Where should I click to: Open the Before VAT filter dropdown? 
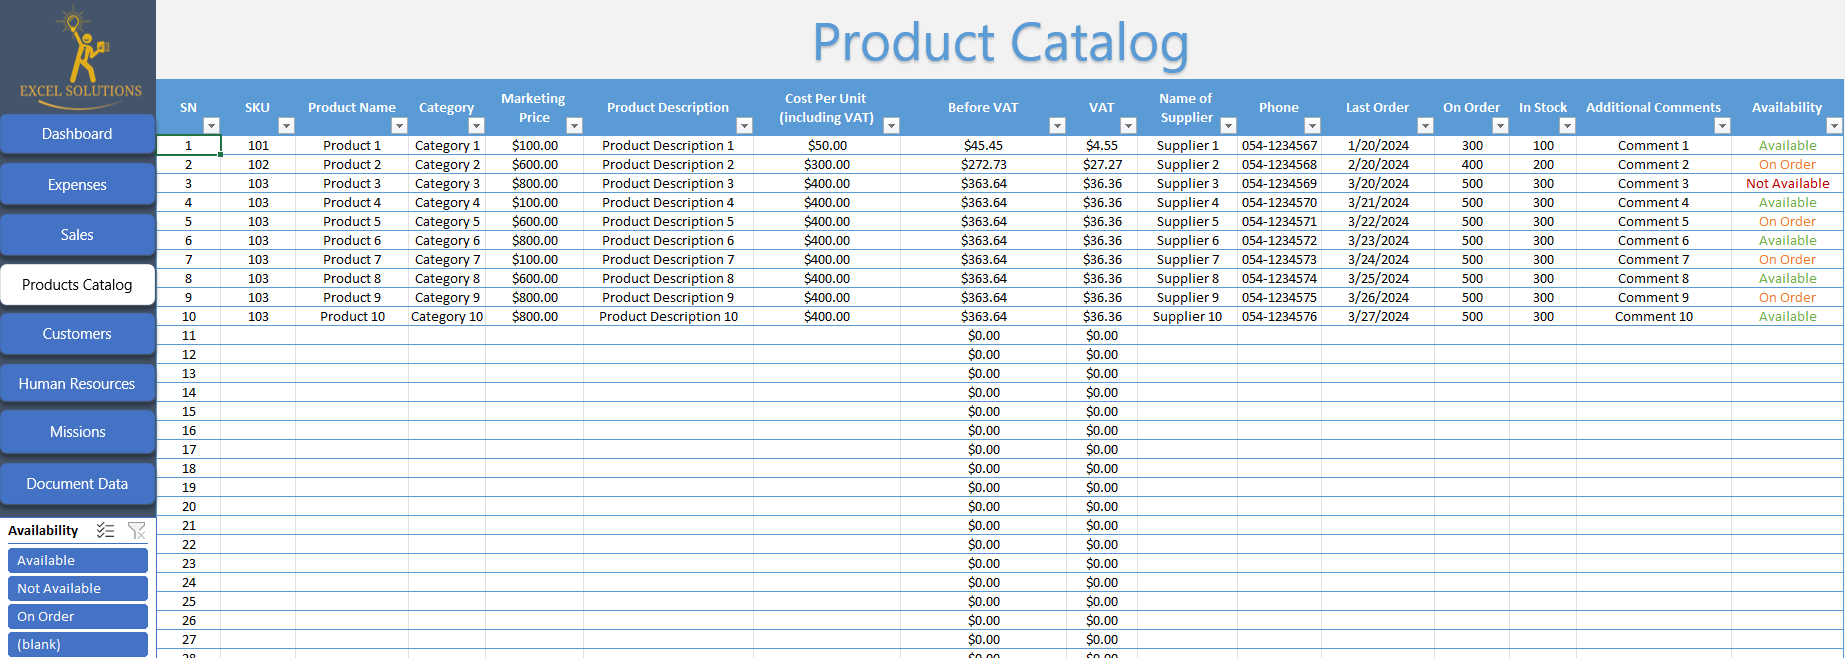pos(1057,126)
